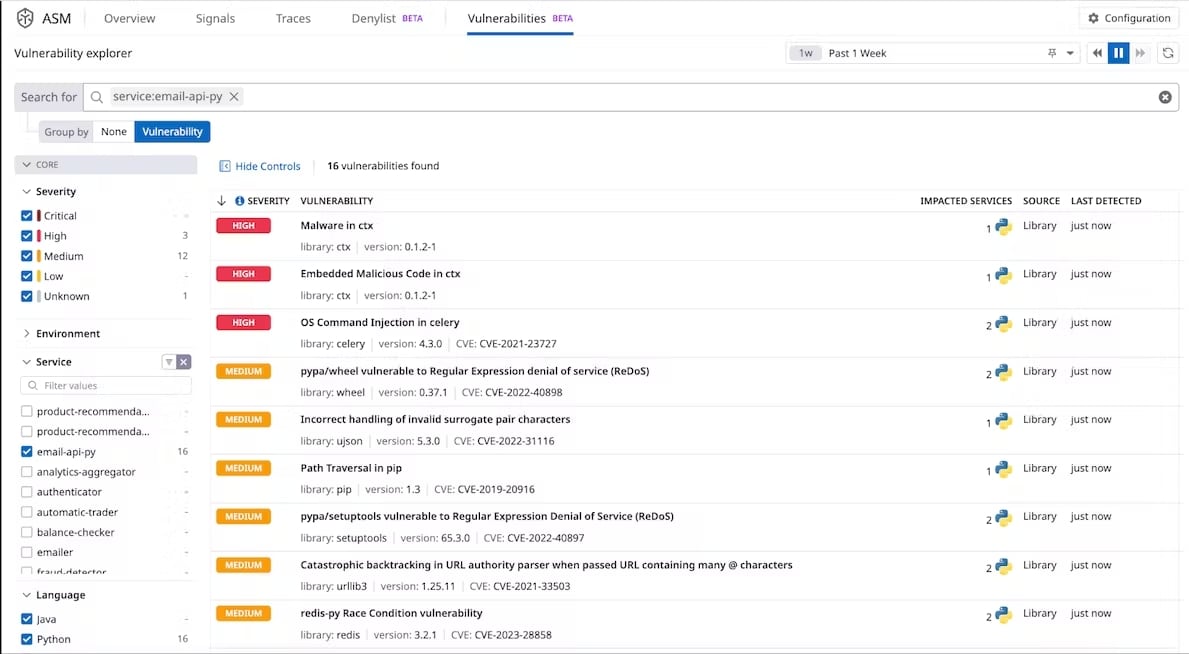Image resolution: width=1189 pixels, height=654 pixels.
Task: Remove the service:email-api-py search tag
Action: [234, 96]
